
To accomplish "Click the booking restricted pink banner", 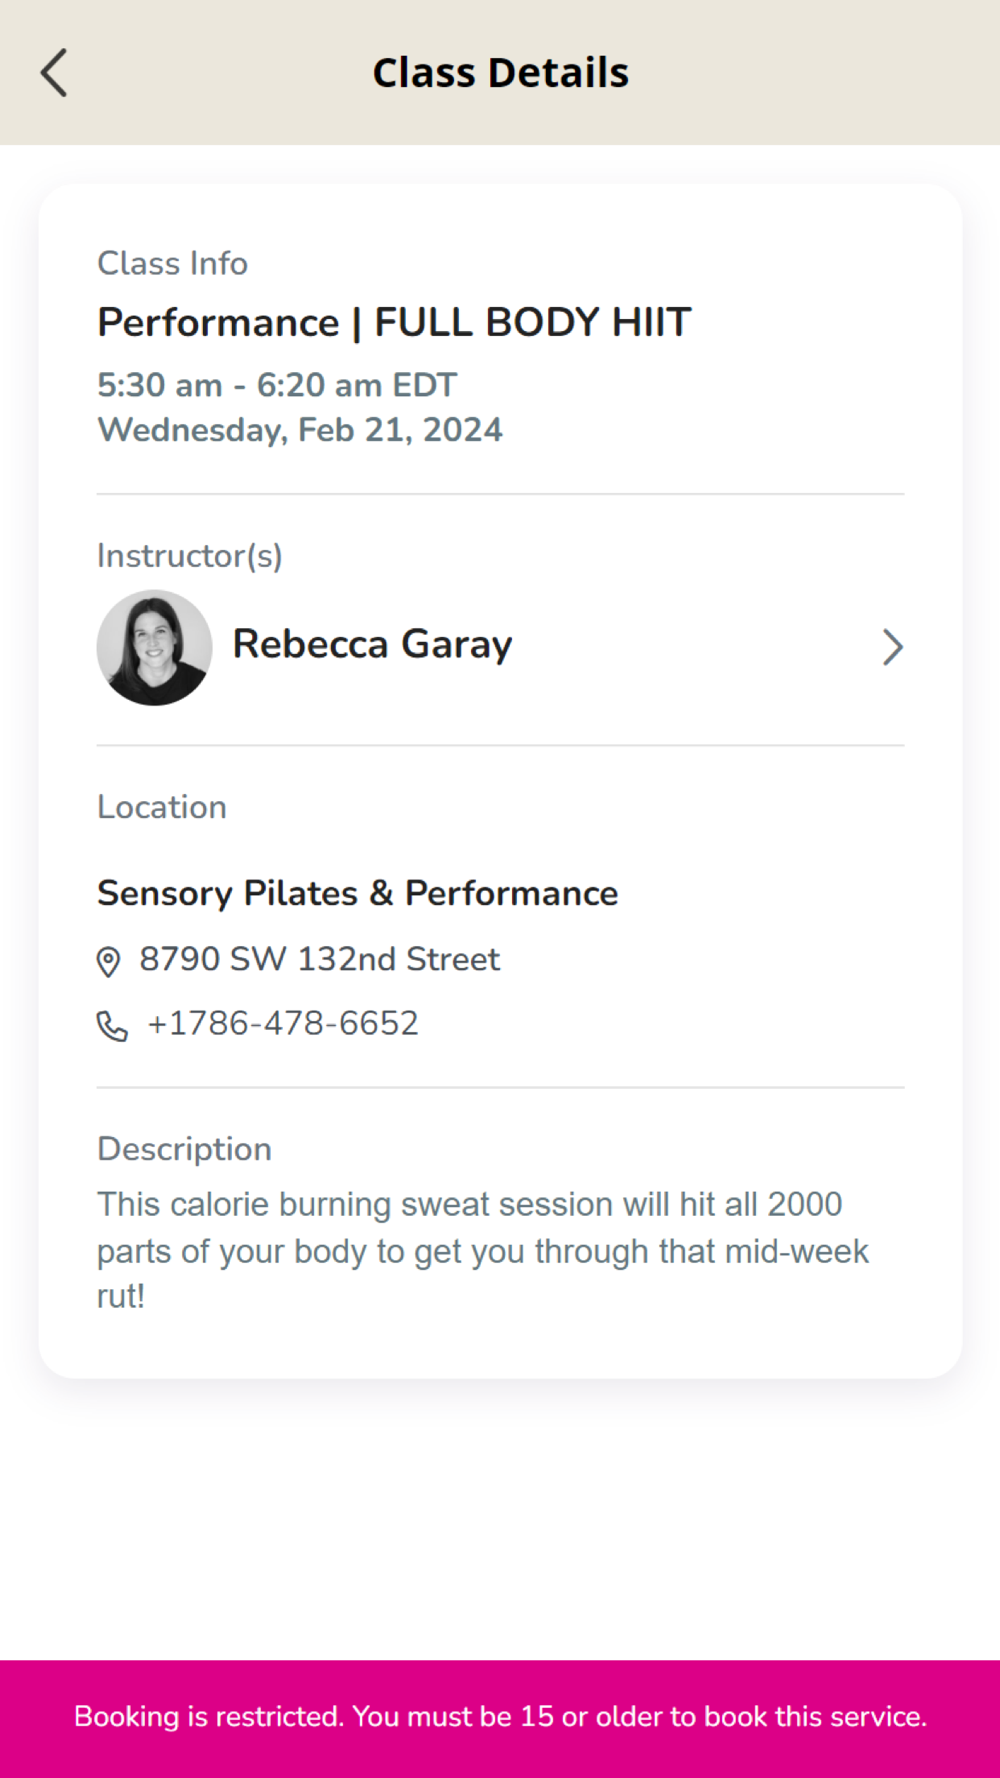I will coord(500,1717).
